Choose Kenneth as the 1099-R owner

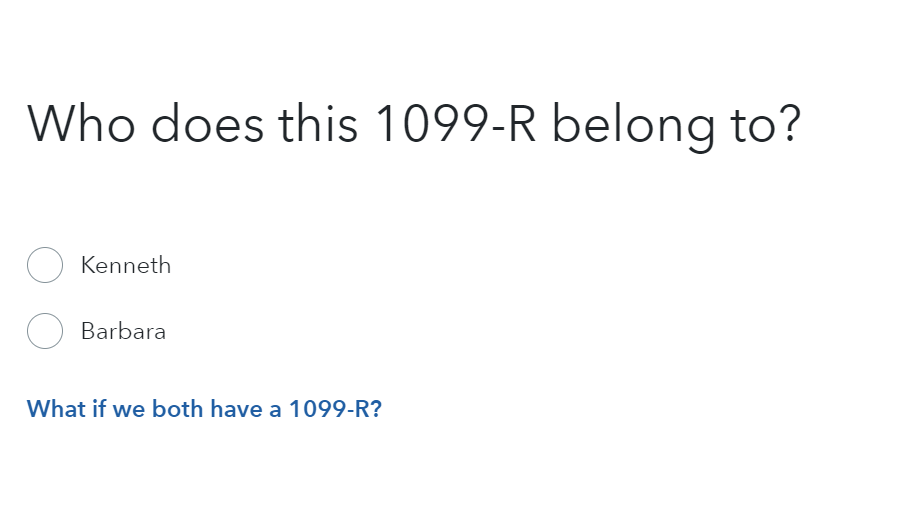pos(45,265)
